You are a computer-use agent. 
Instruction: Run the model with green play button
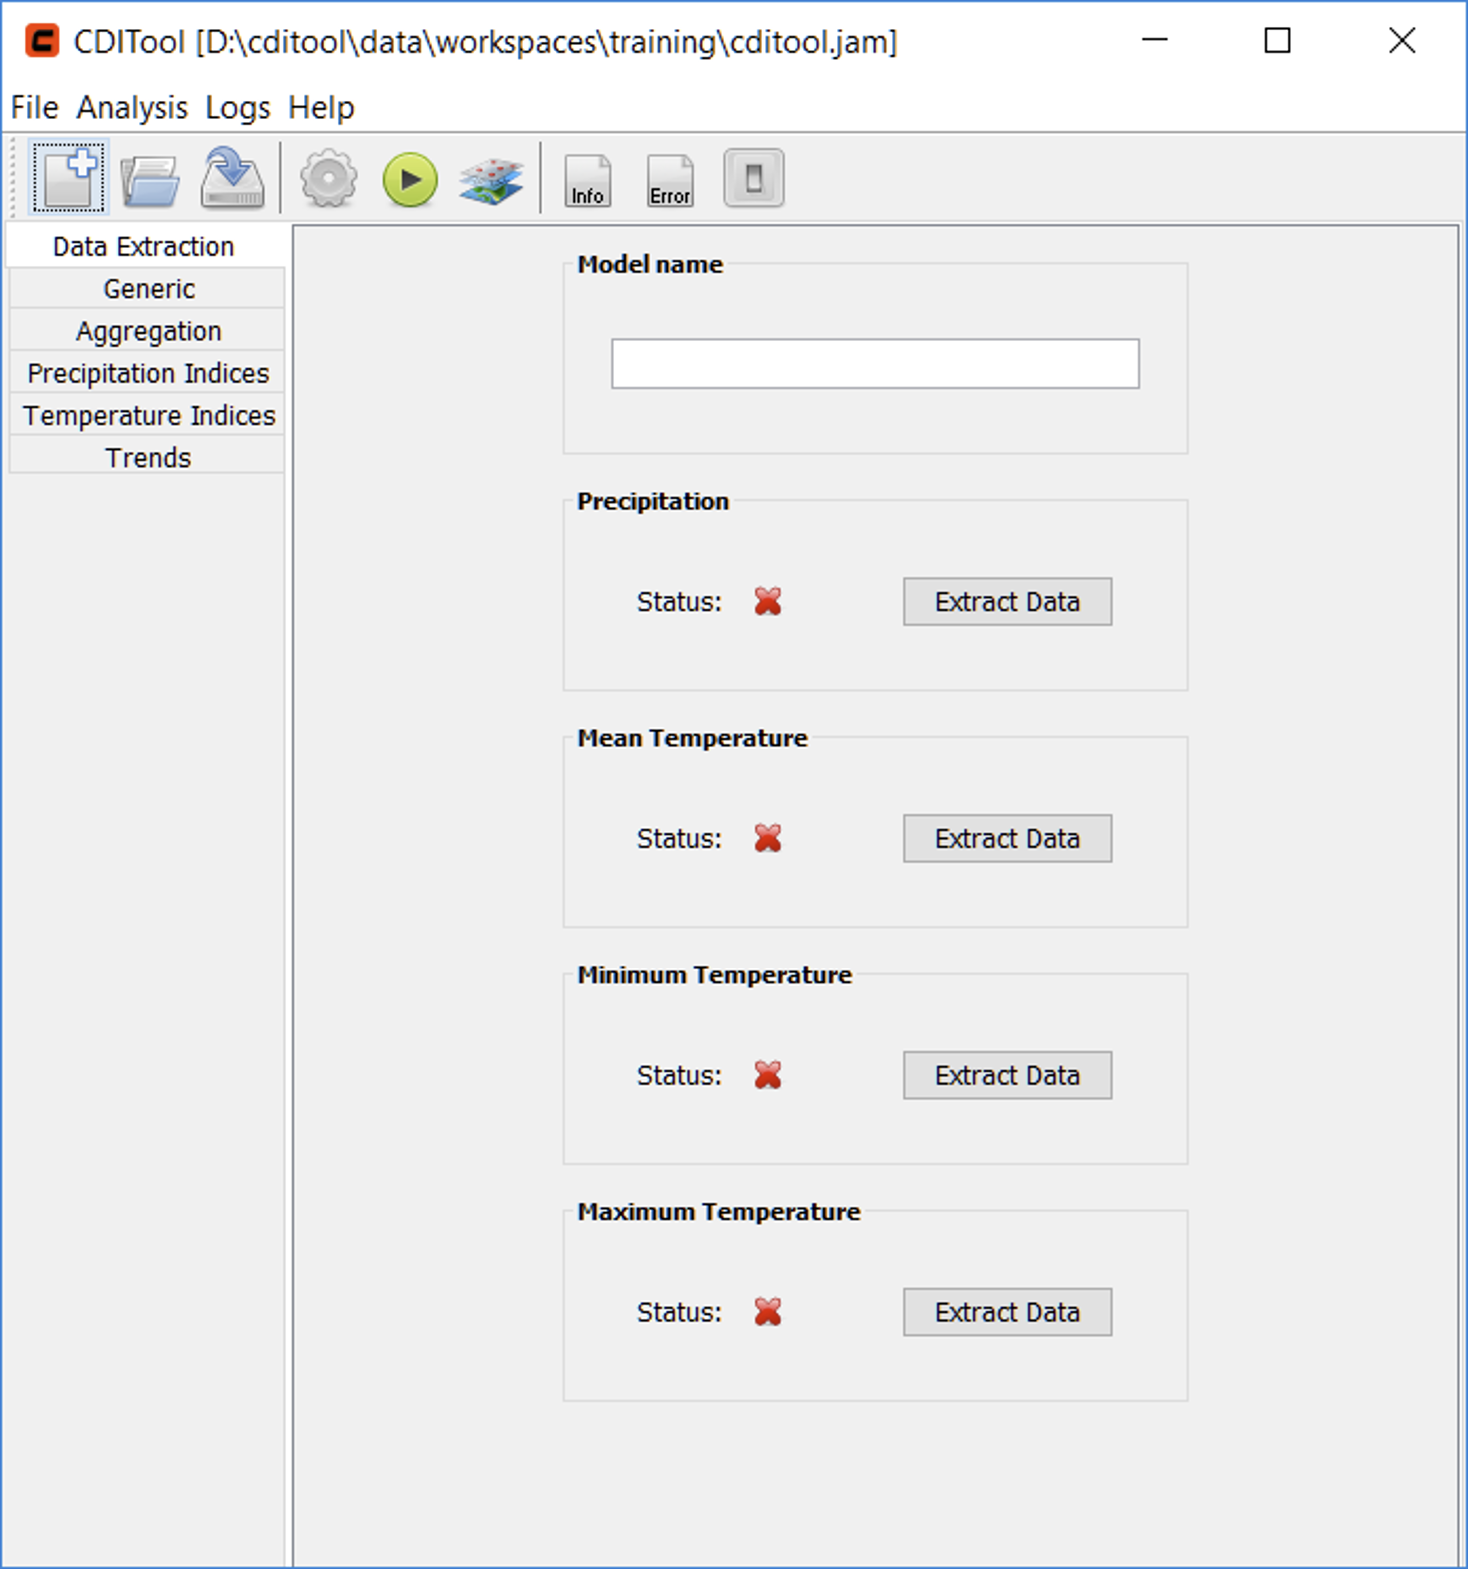click(x=410, y=180)
